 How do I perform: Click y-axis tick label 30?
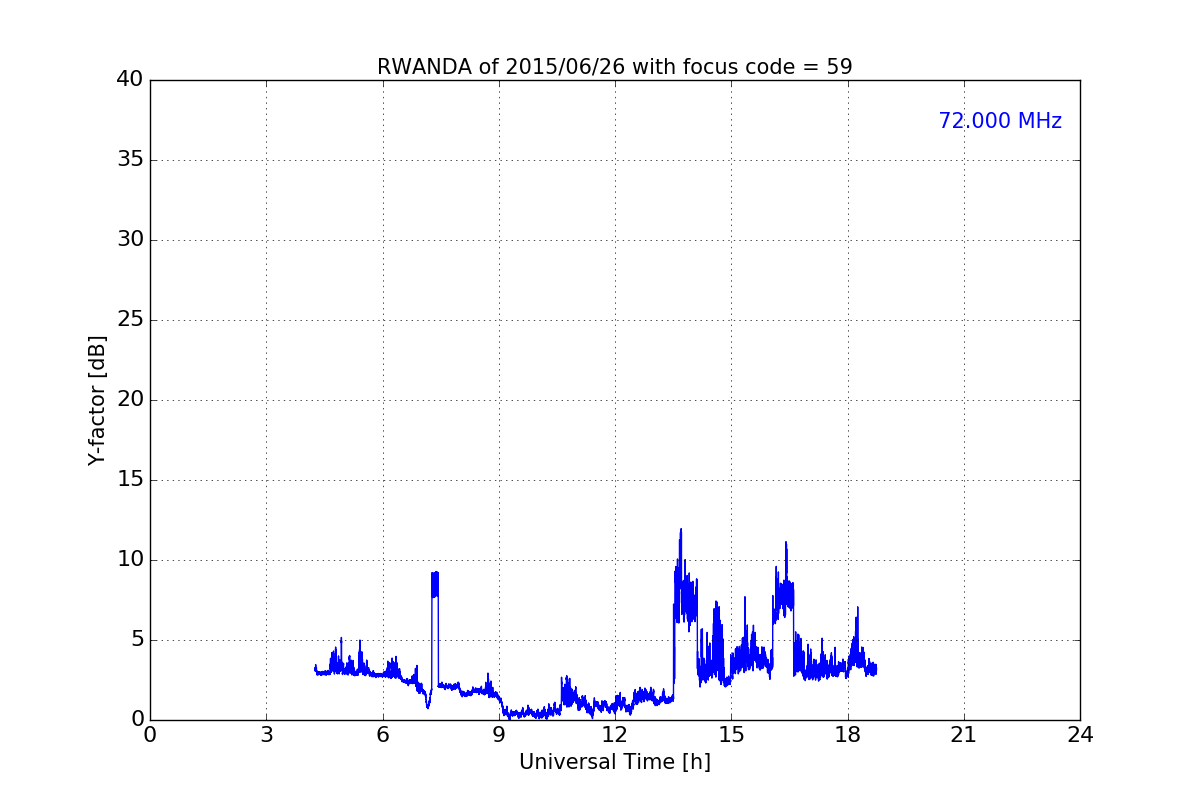pos(130,240)
